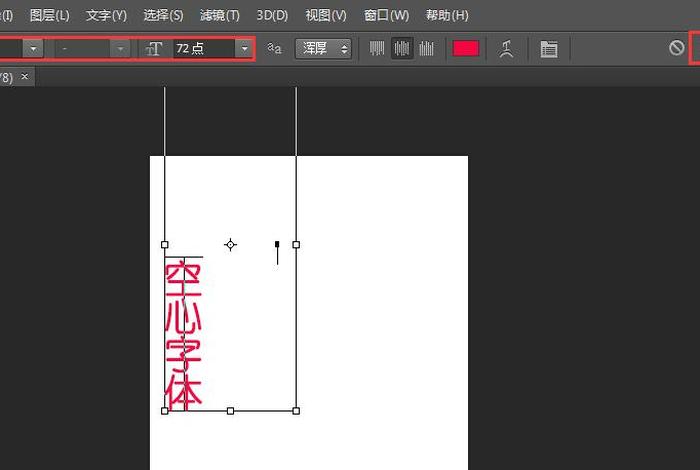
Task: Click the bottom-left text box handle
Action: pyautogui.click(x=165, y=411)
